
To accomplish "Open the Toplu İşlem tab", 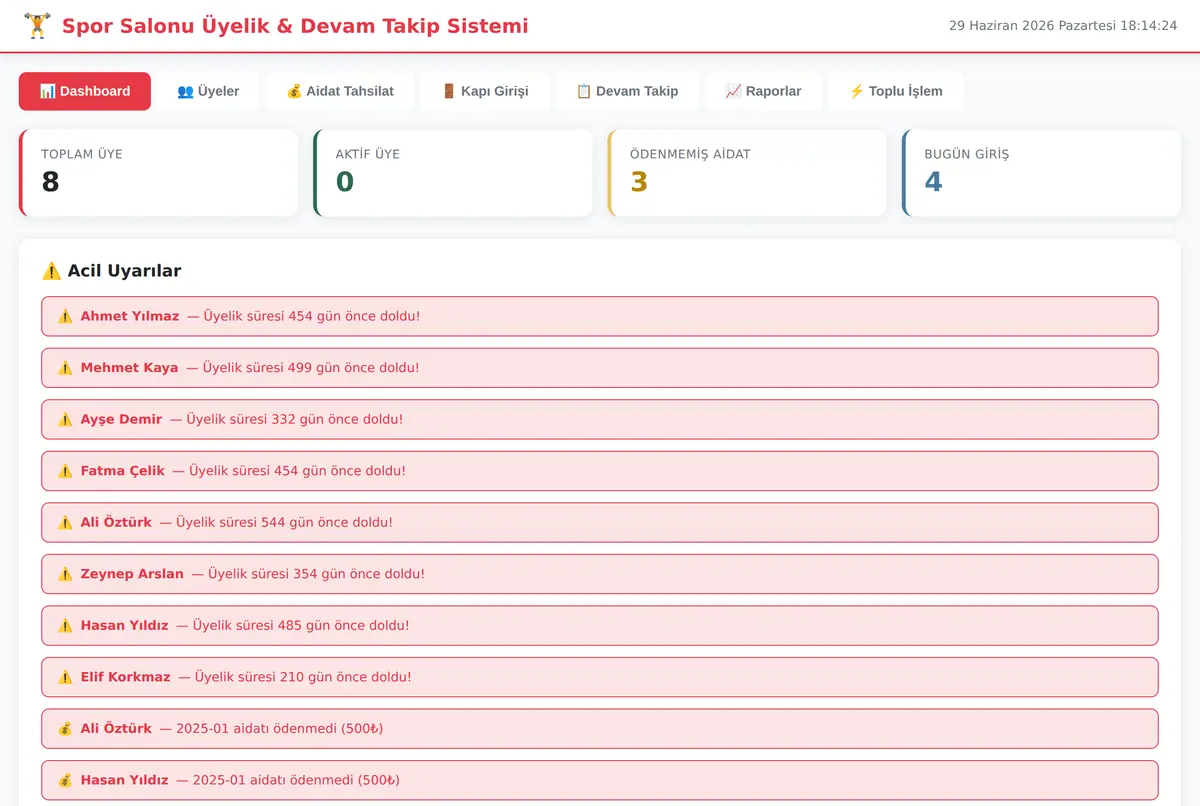I will (896, 91).
